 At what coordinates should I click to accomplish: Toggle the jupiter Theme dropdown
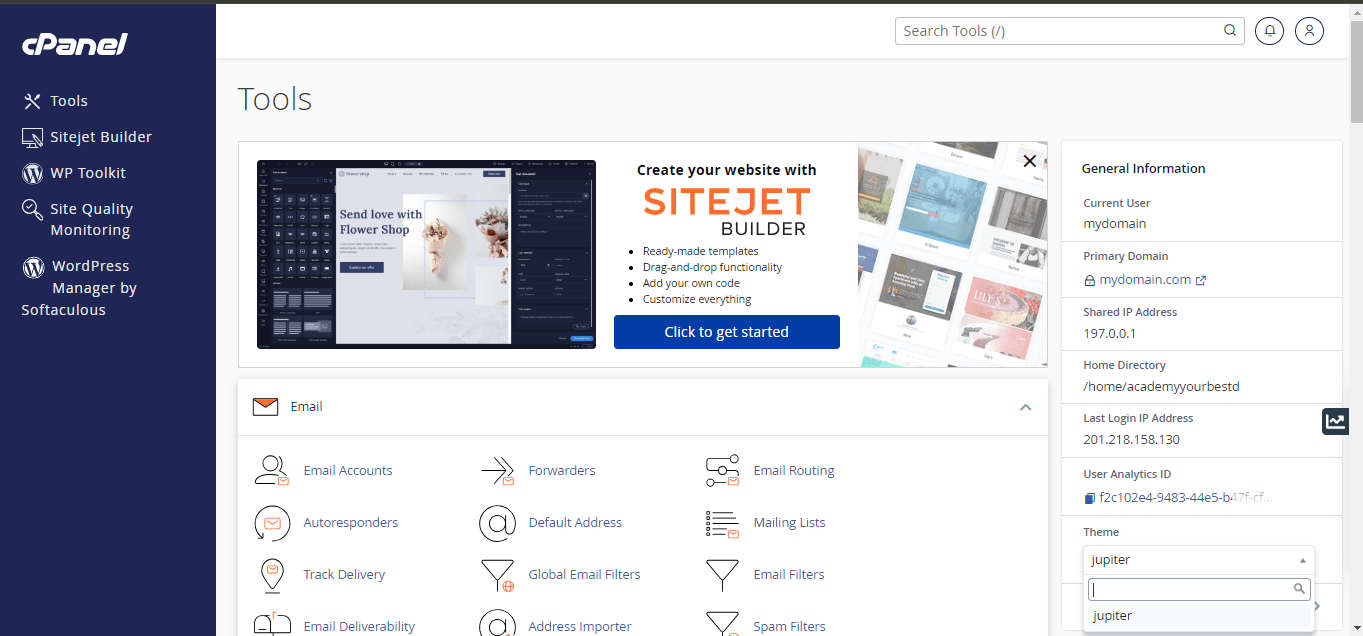(x=1198, y=560)
